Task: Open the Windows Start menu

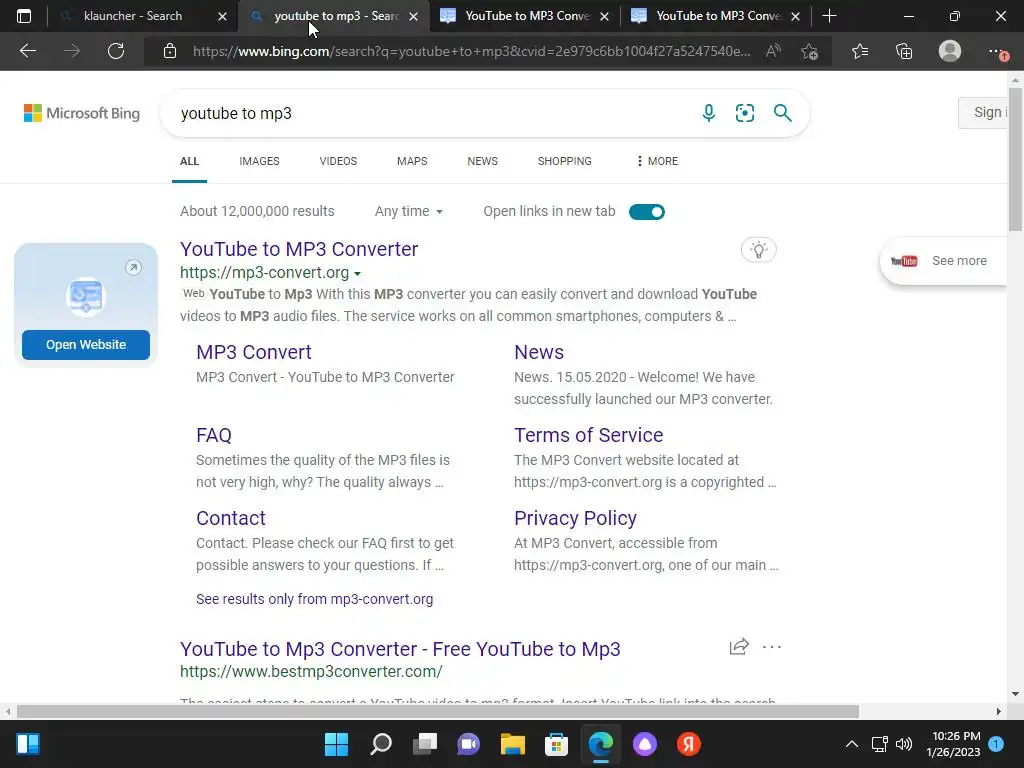Action: tap(336, 744)
